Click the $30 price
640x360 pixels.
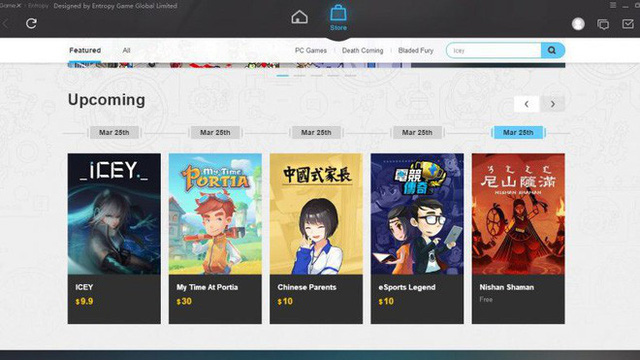coord(184,302)
